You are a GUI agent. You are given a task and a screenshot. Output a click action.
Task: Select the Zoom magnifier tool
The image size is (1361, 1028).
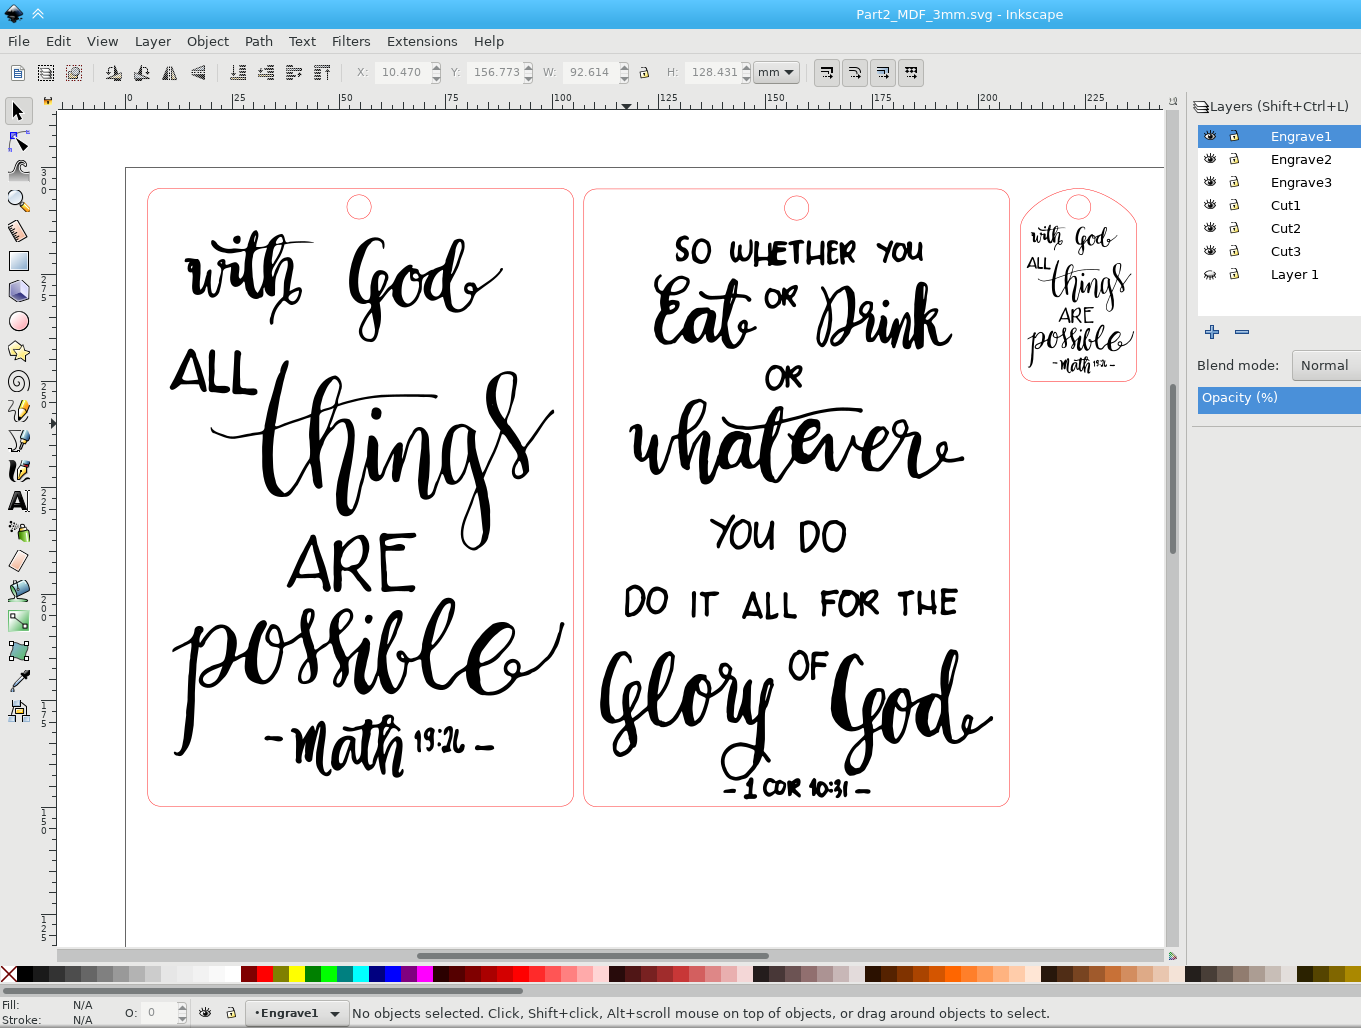click(18, 201)
